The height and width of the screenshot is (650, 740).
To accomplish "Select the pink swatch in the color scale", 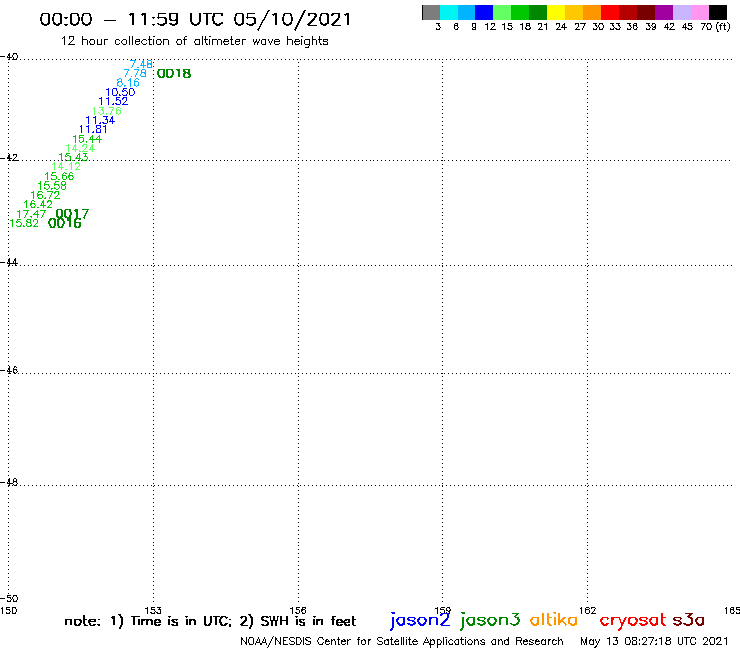I will coord(699,12).
